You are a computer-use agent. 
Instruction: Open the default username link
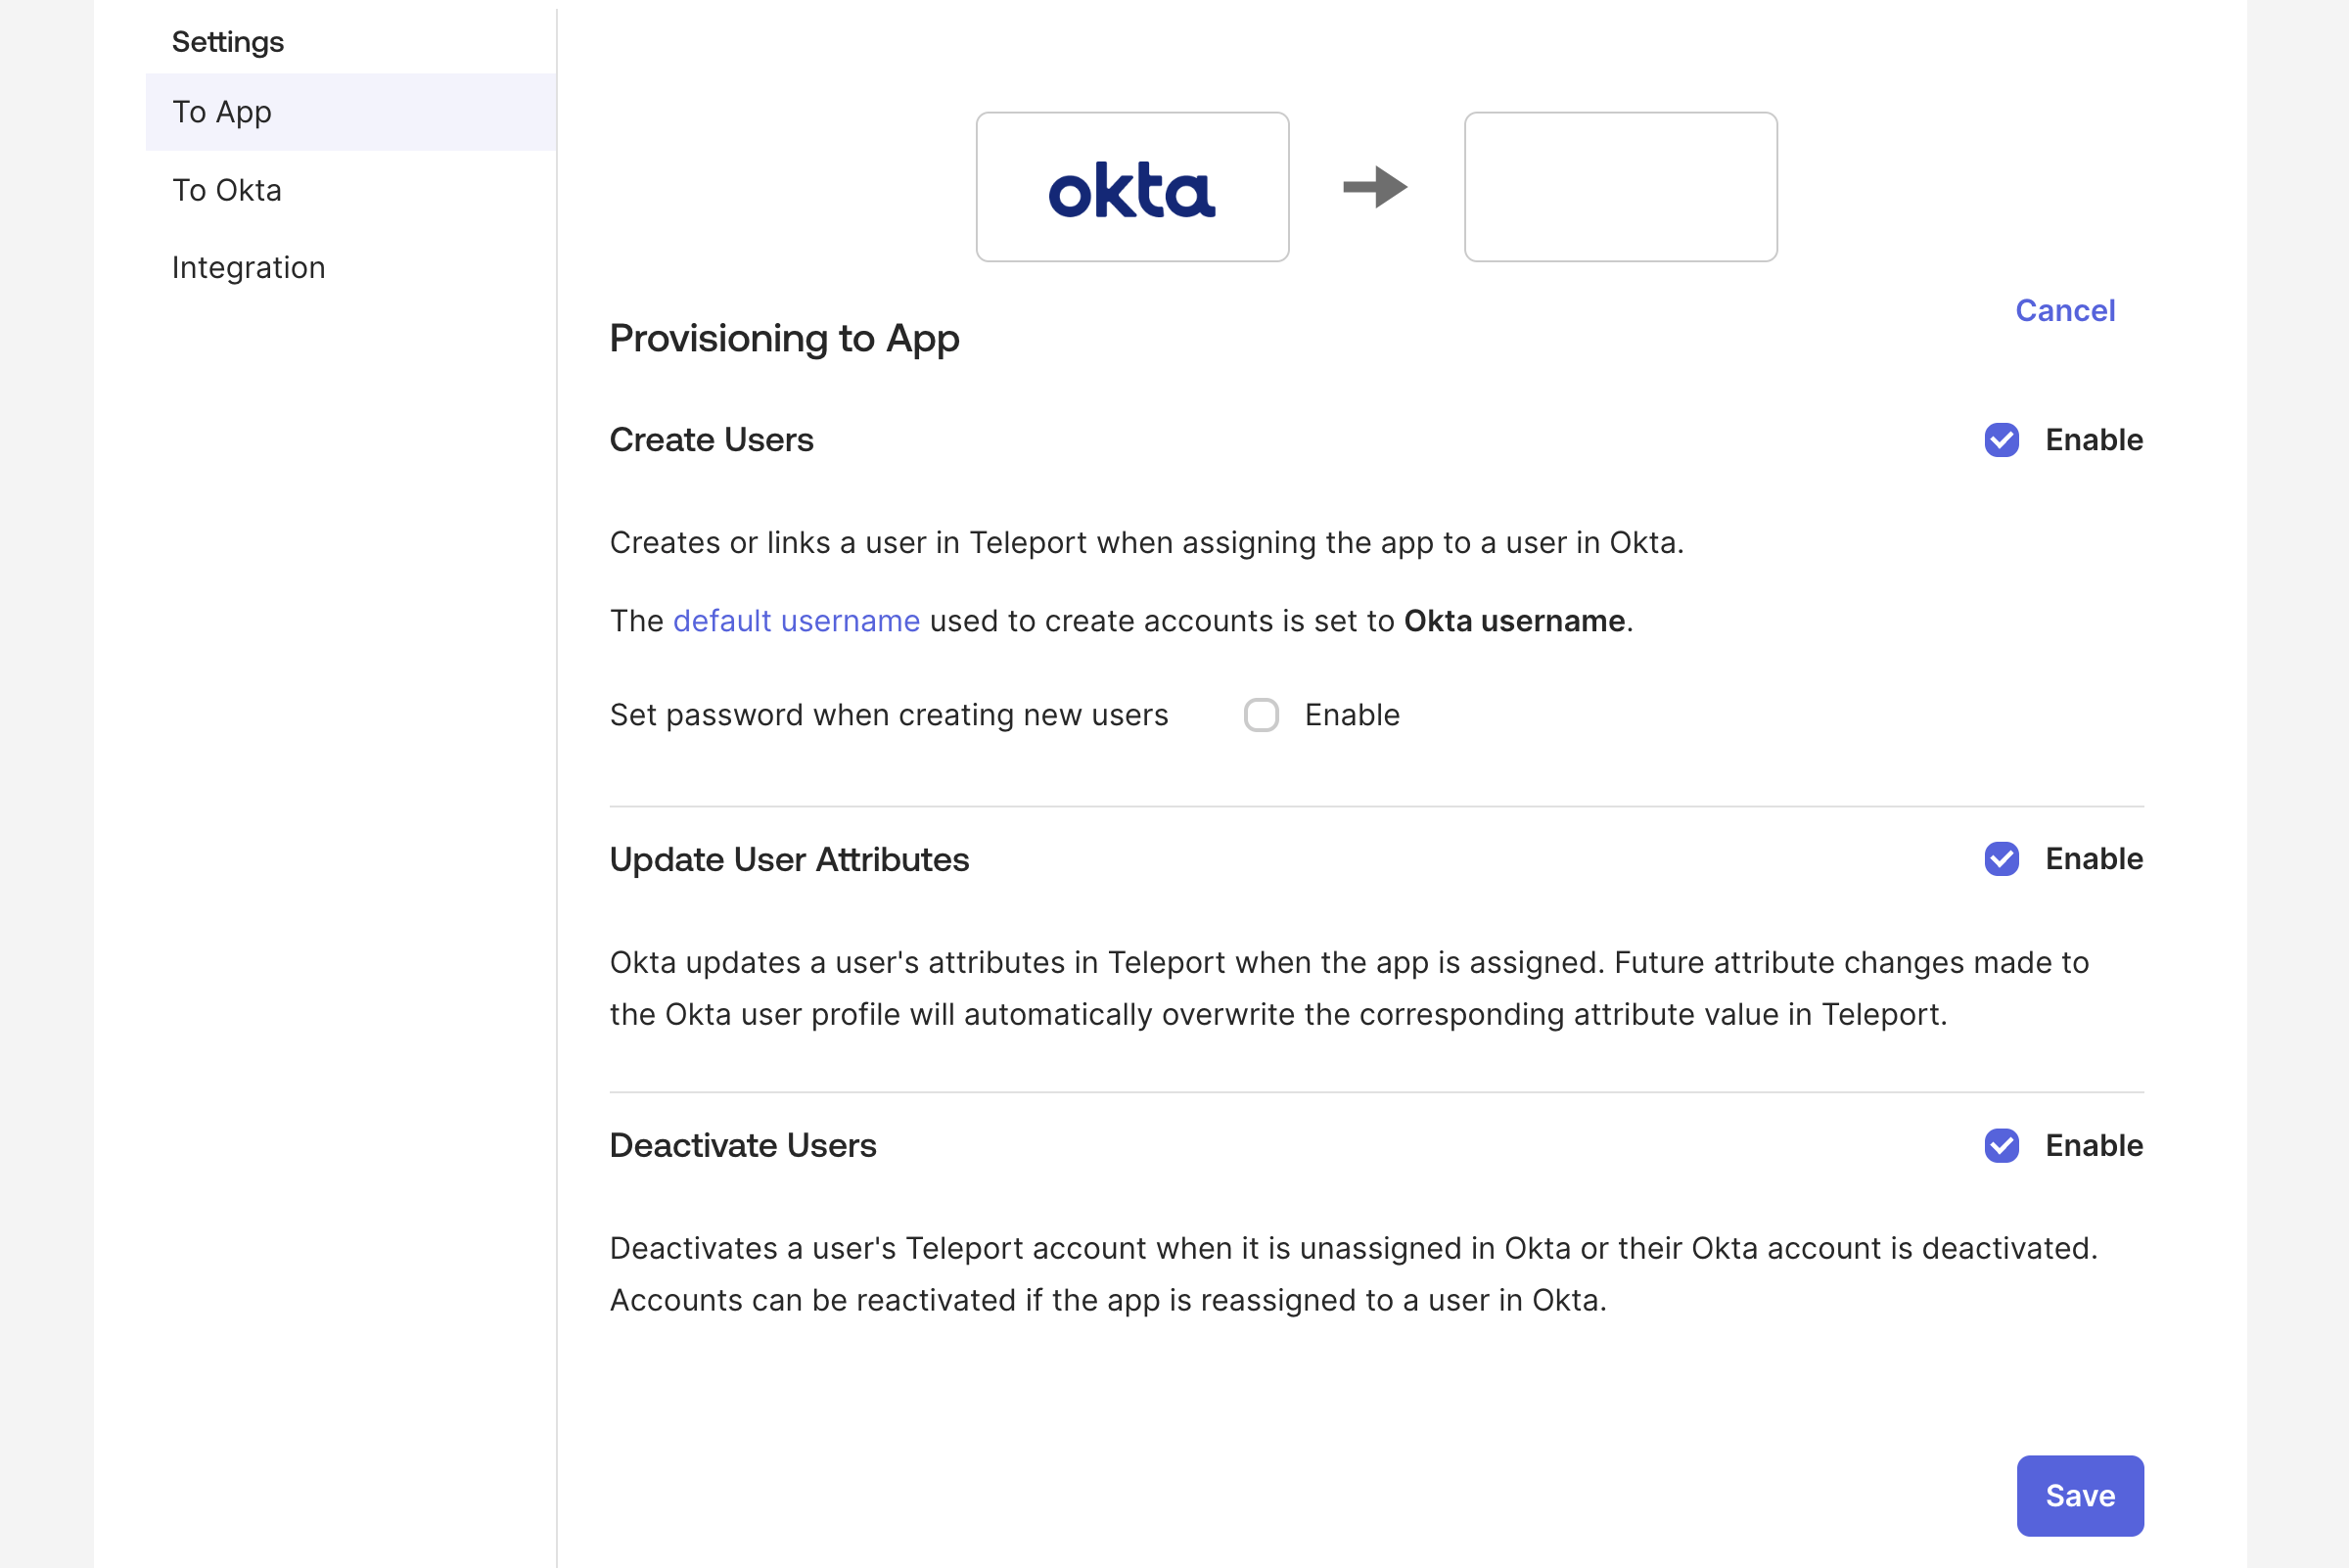(x=796, y=621)
